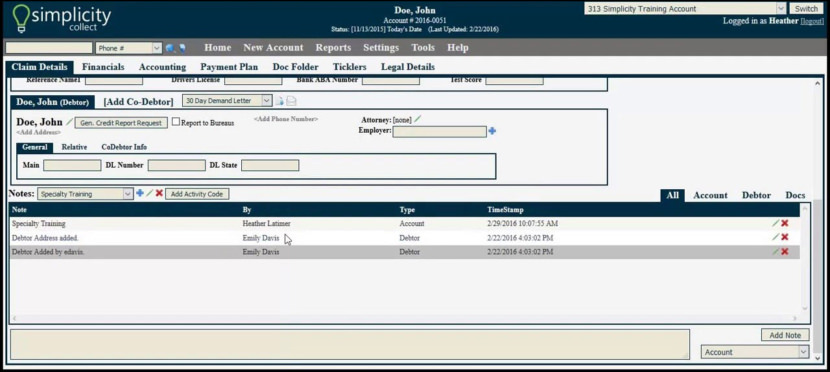Screen dimensions: 830x372
Task: Click the blue plus next to Employer
Action: tap(492, 131)
